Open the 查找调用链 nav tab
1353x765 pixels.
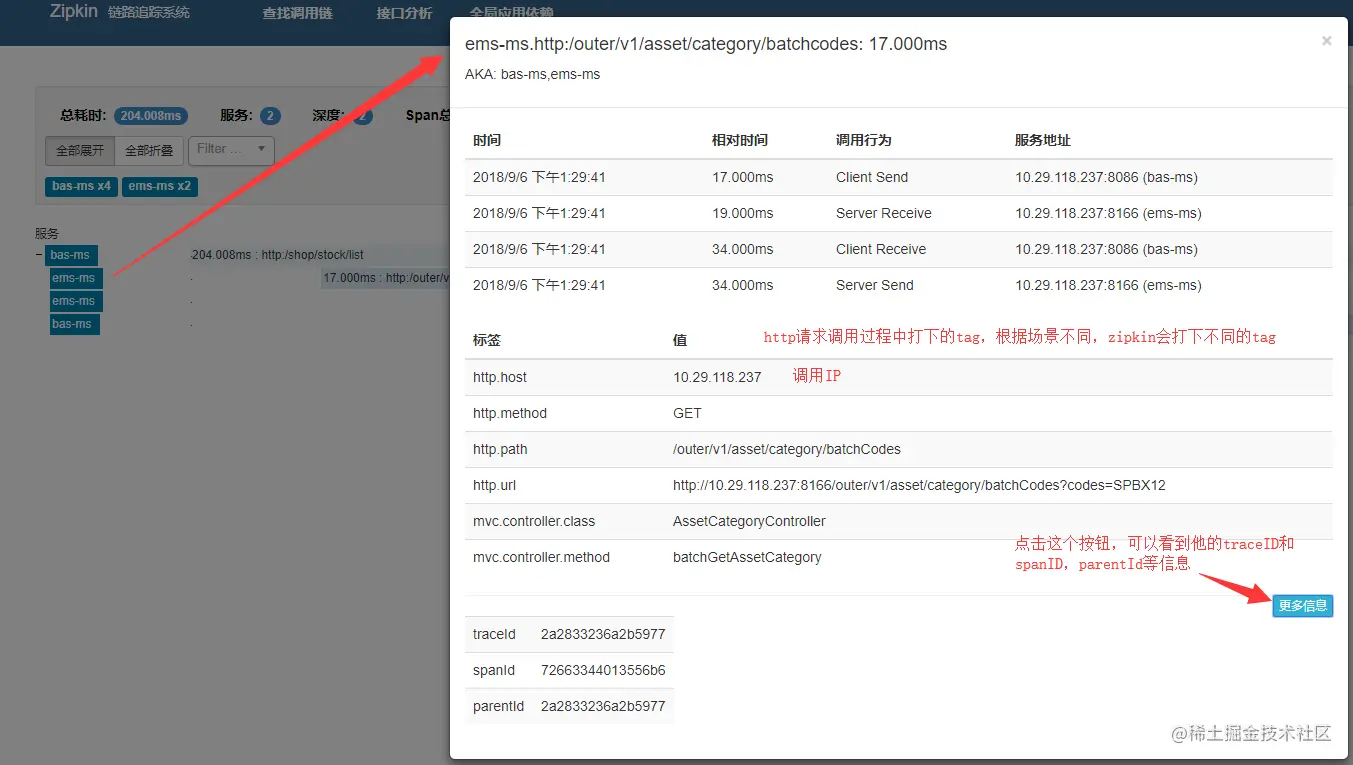click(297, 14)
